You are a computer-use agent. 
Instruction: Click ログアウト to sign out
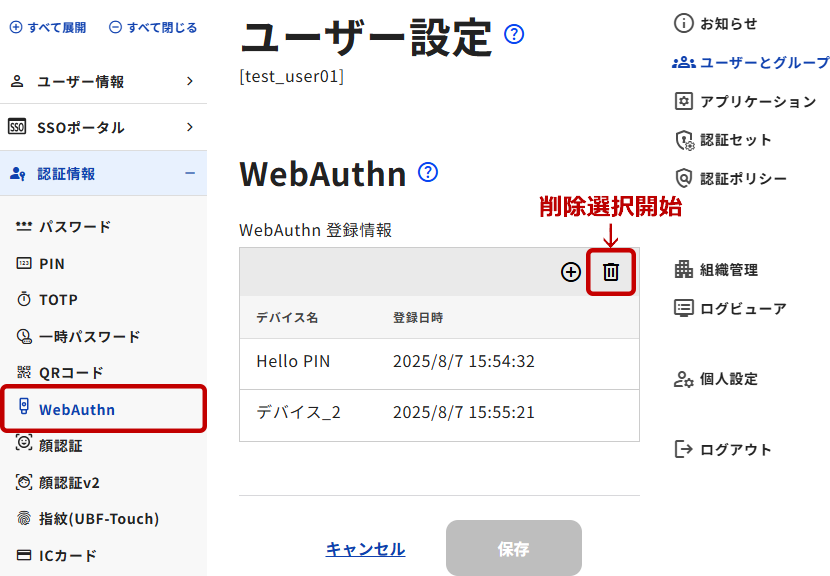[724, 450]
